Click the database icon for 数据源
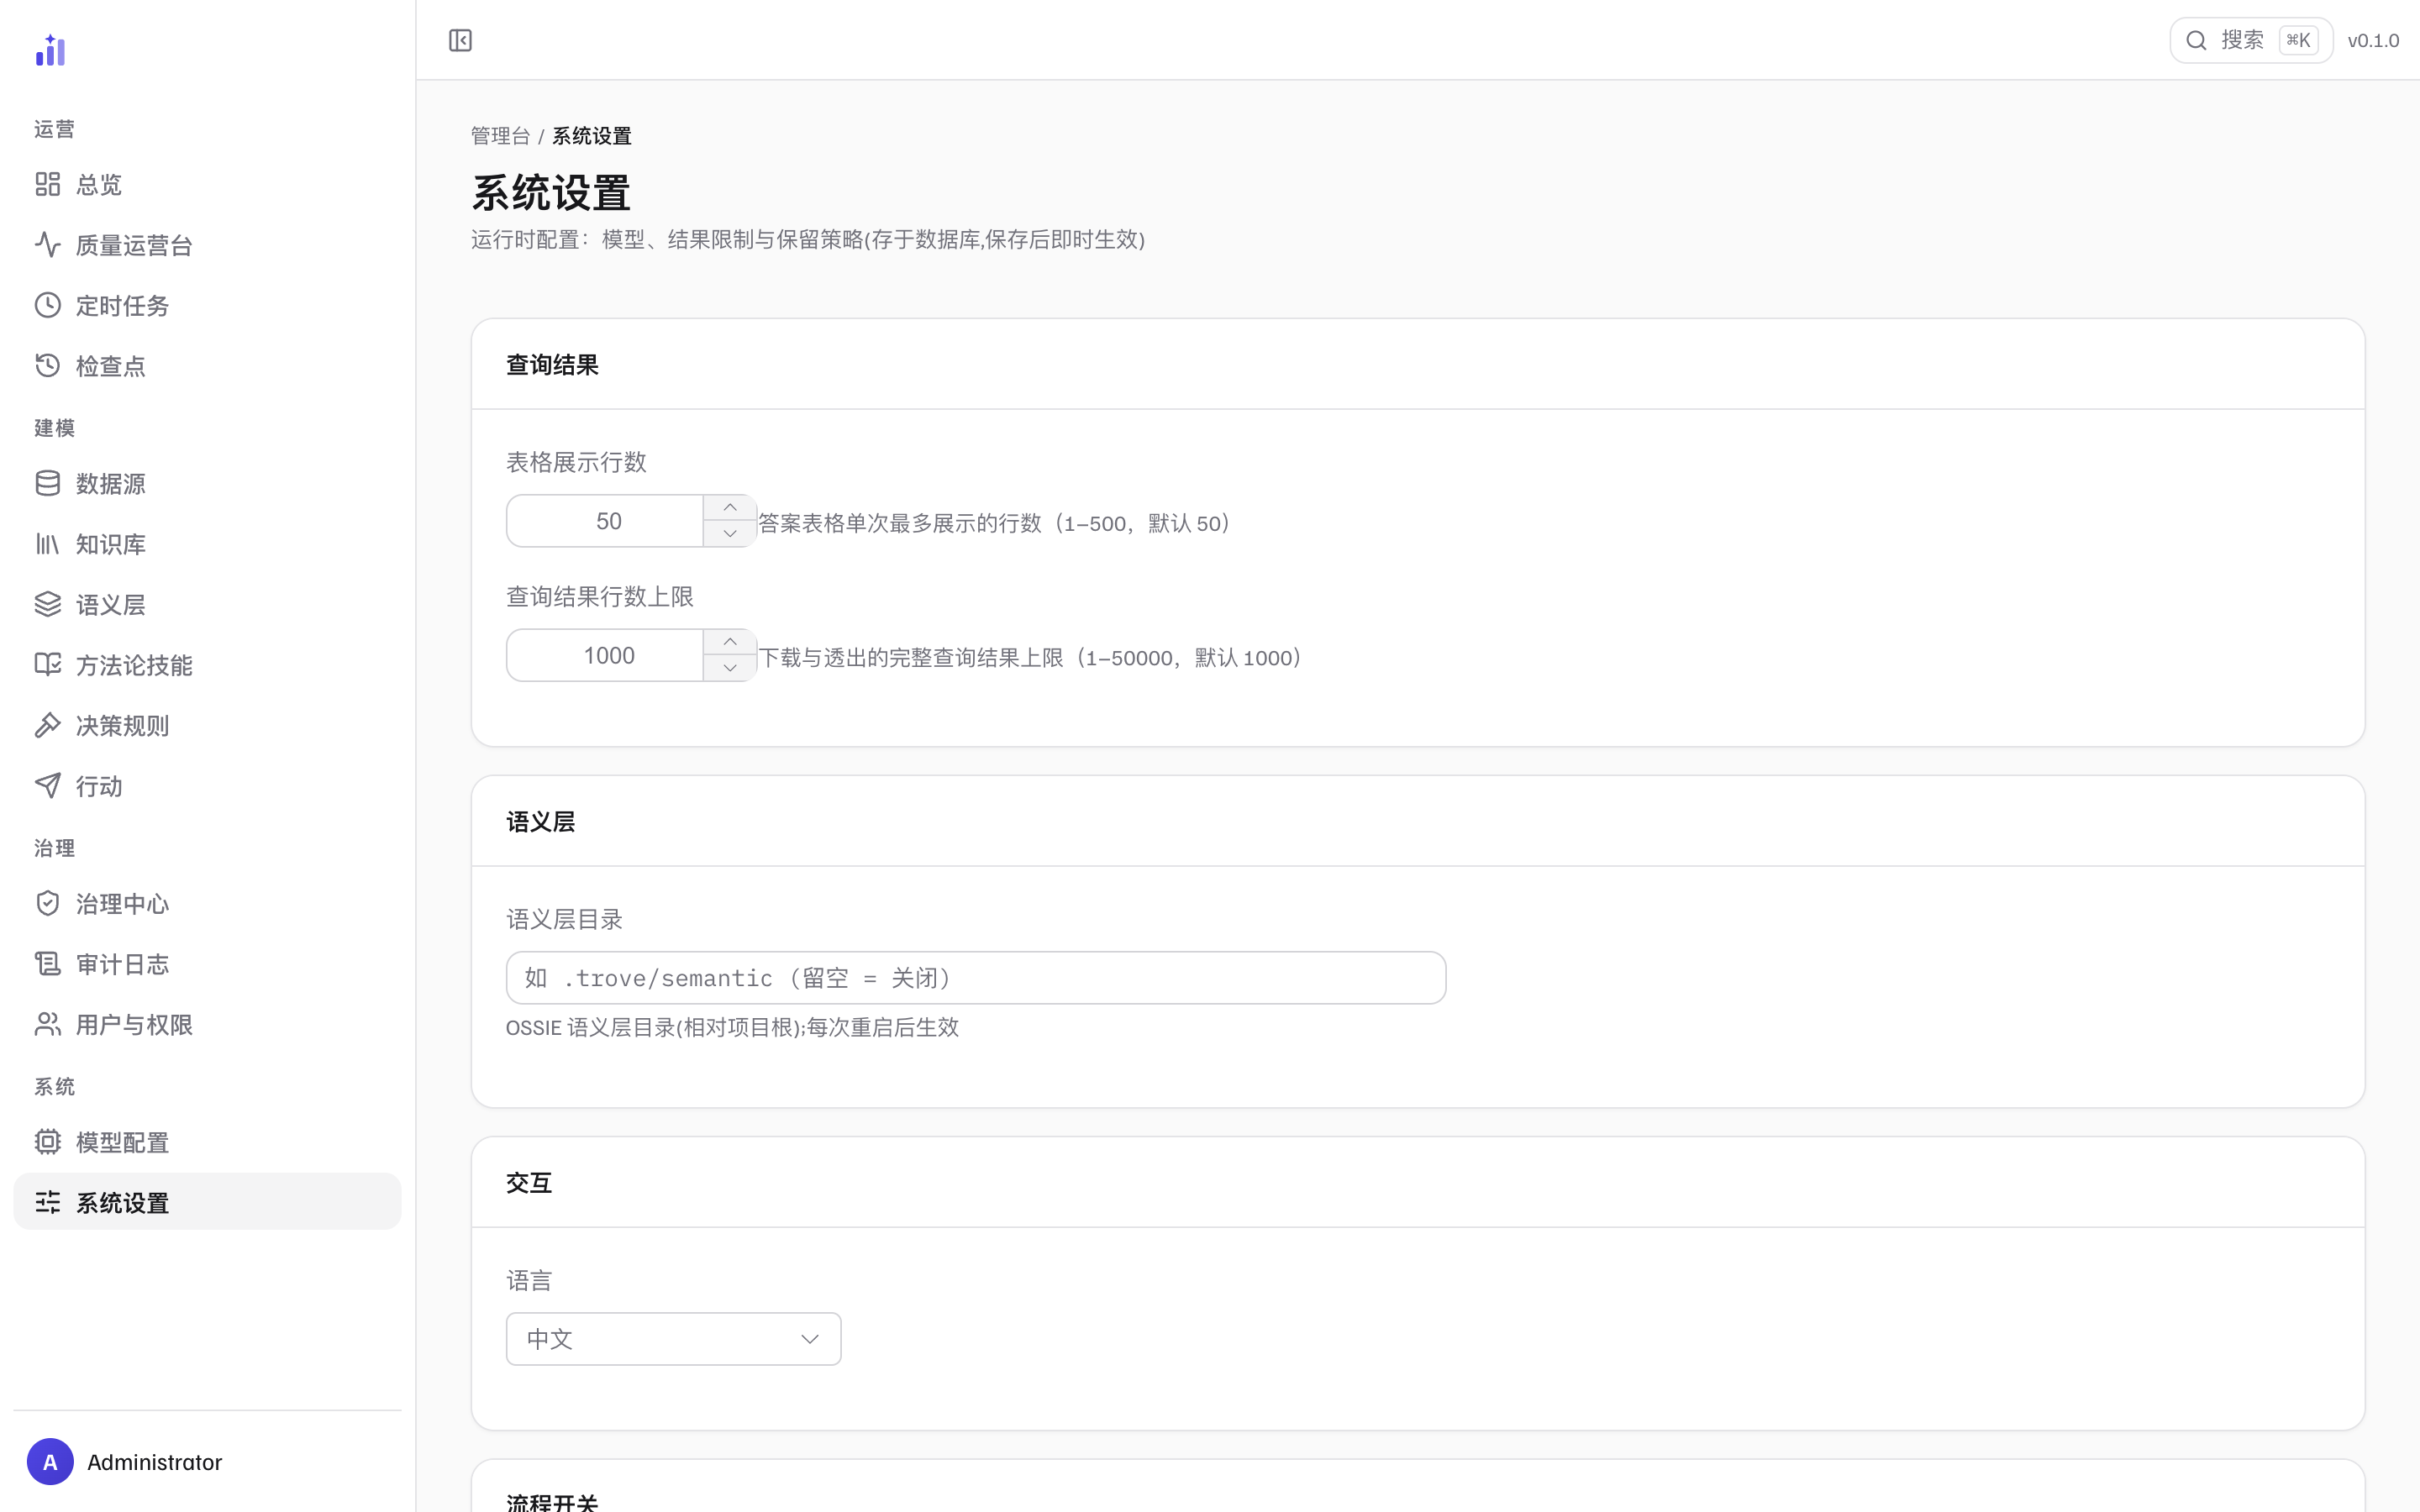 (x=47, y=483)
